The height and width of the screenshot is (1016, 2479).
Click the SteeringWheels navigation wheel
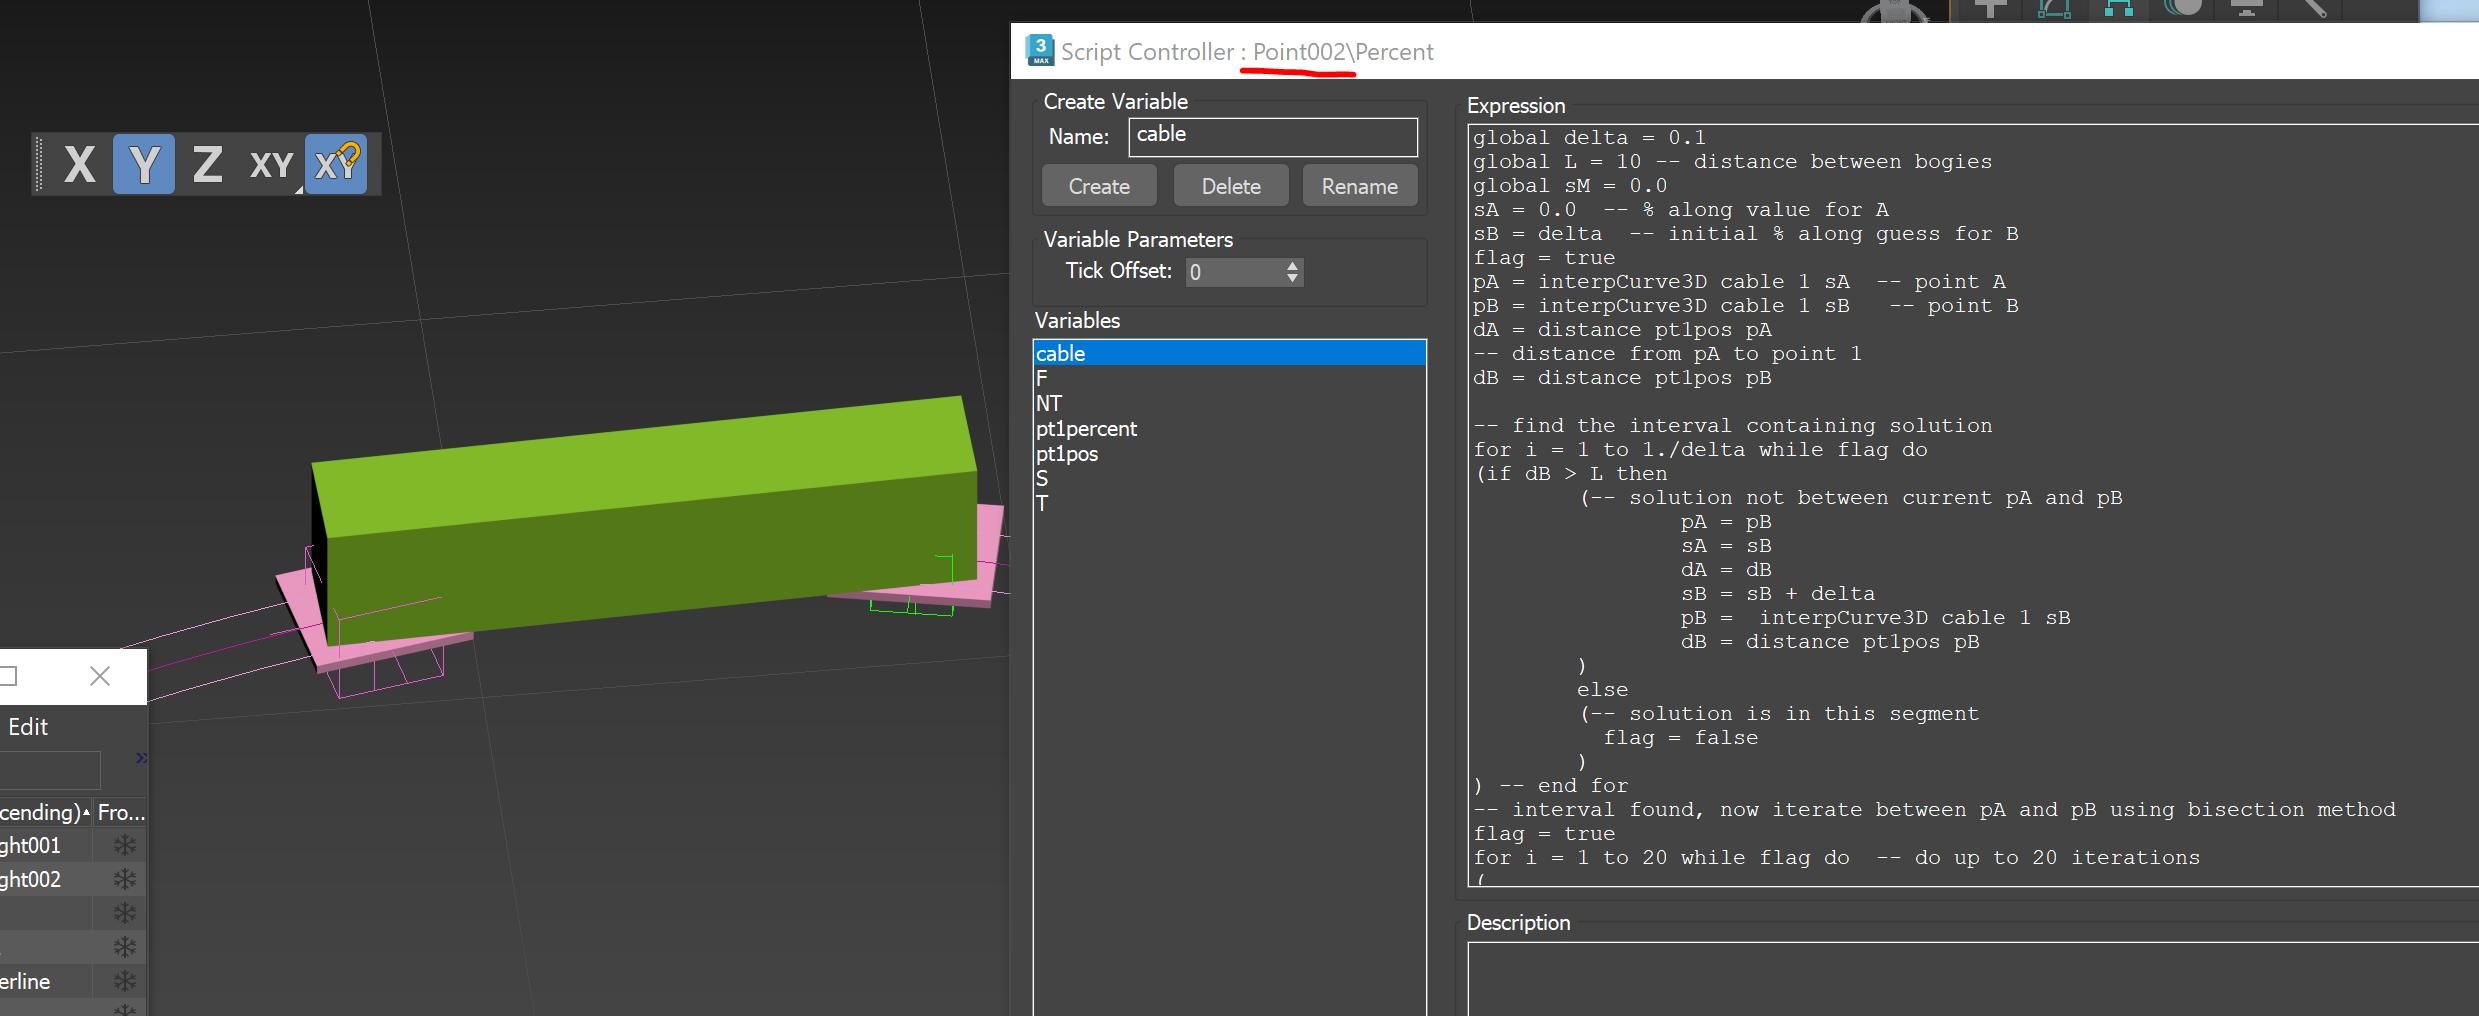tap(1893, 14)
